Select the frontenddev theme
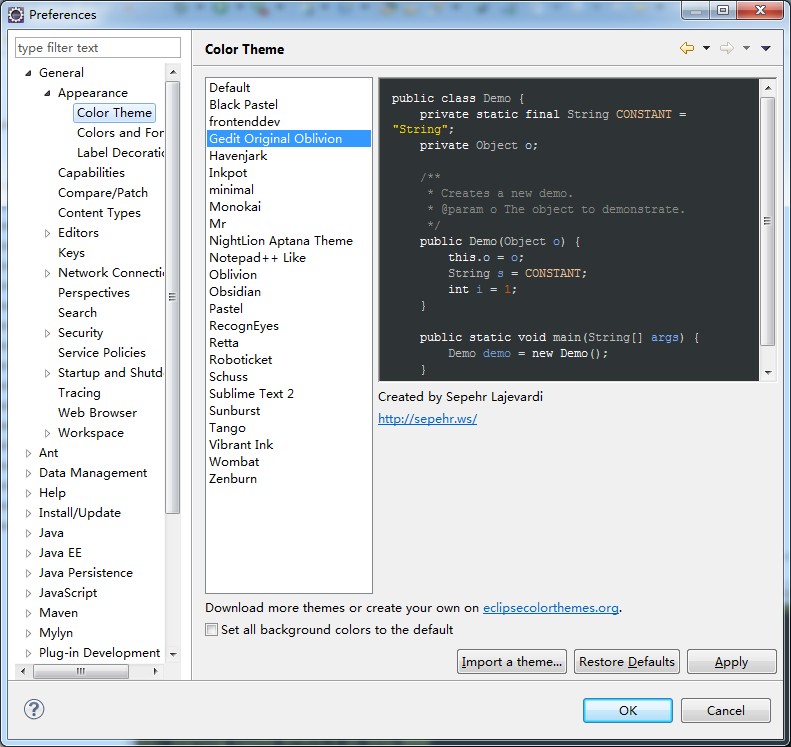The height and width of the screenshot is (747, 791). [289, 122]
